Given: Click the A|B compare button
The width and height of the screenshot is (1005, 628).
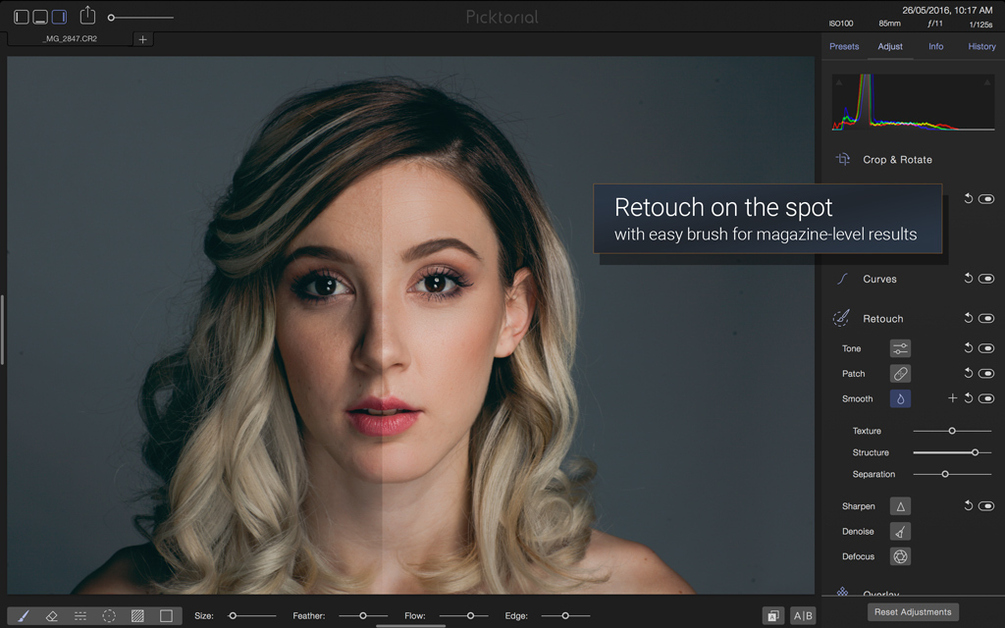Looking at the screenshot, I should point(802,616).
